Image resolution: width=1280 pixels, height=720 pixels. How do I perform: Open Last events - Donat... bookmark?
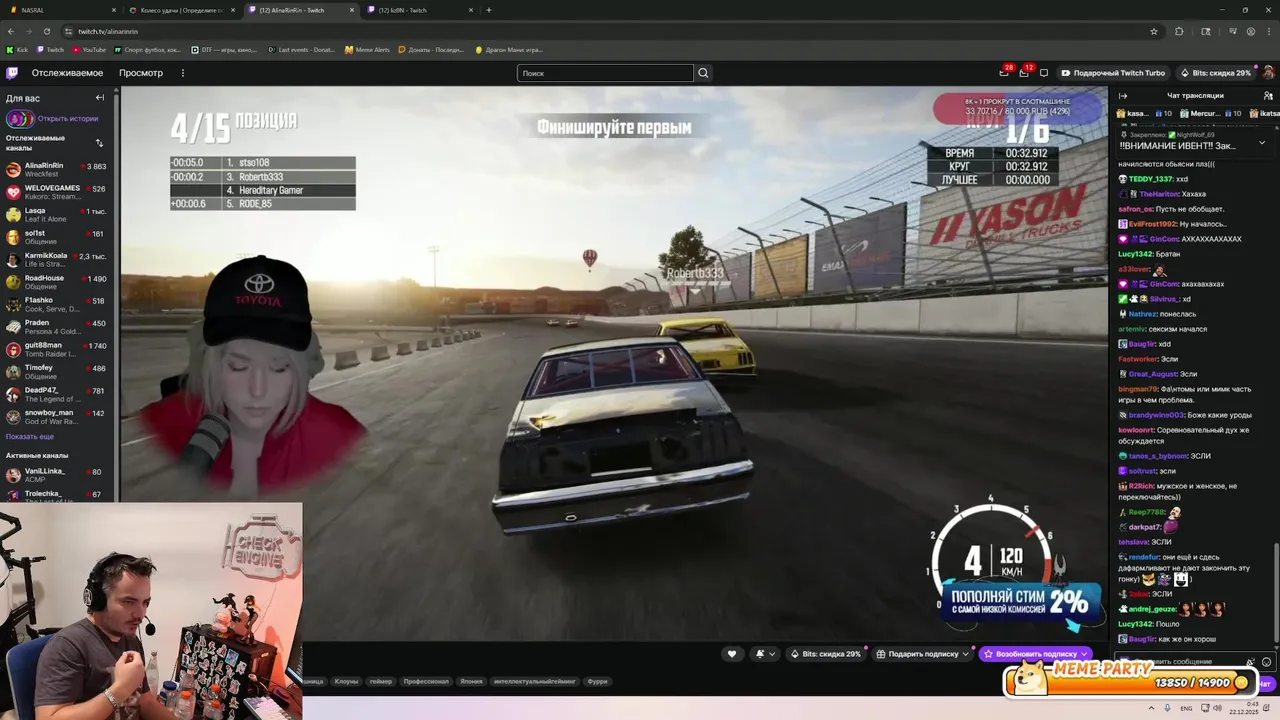pos(302,49)
